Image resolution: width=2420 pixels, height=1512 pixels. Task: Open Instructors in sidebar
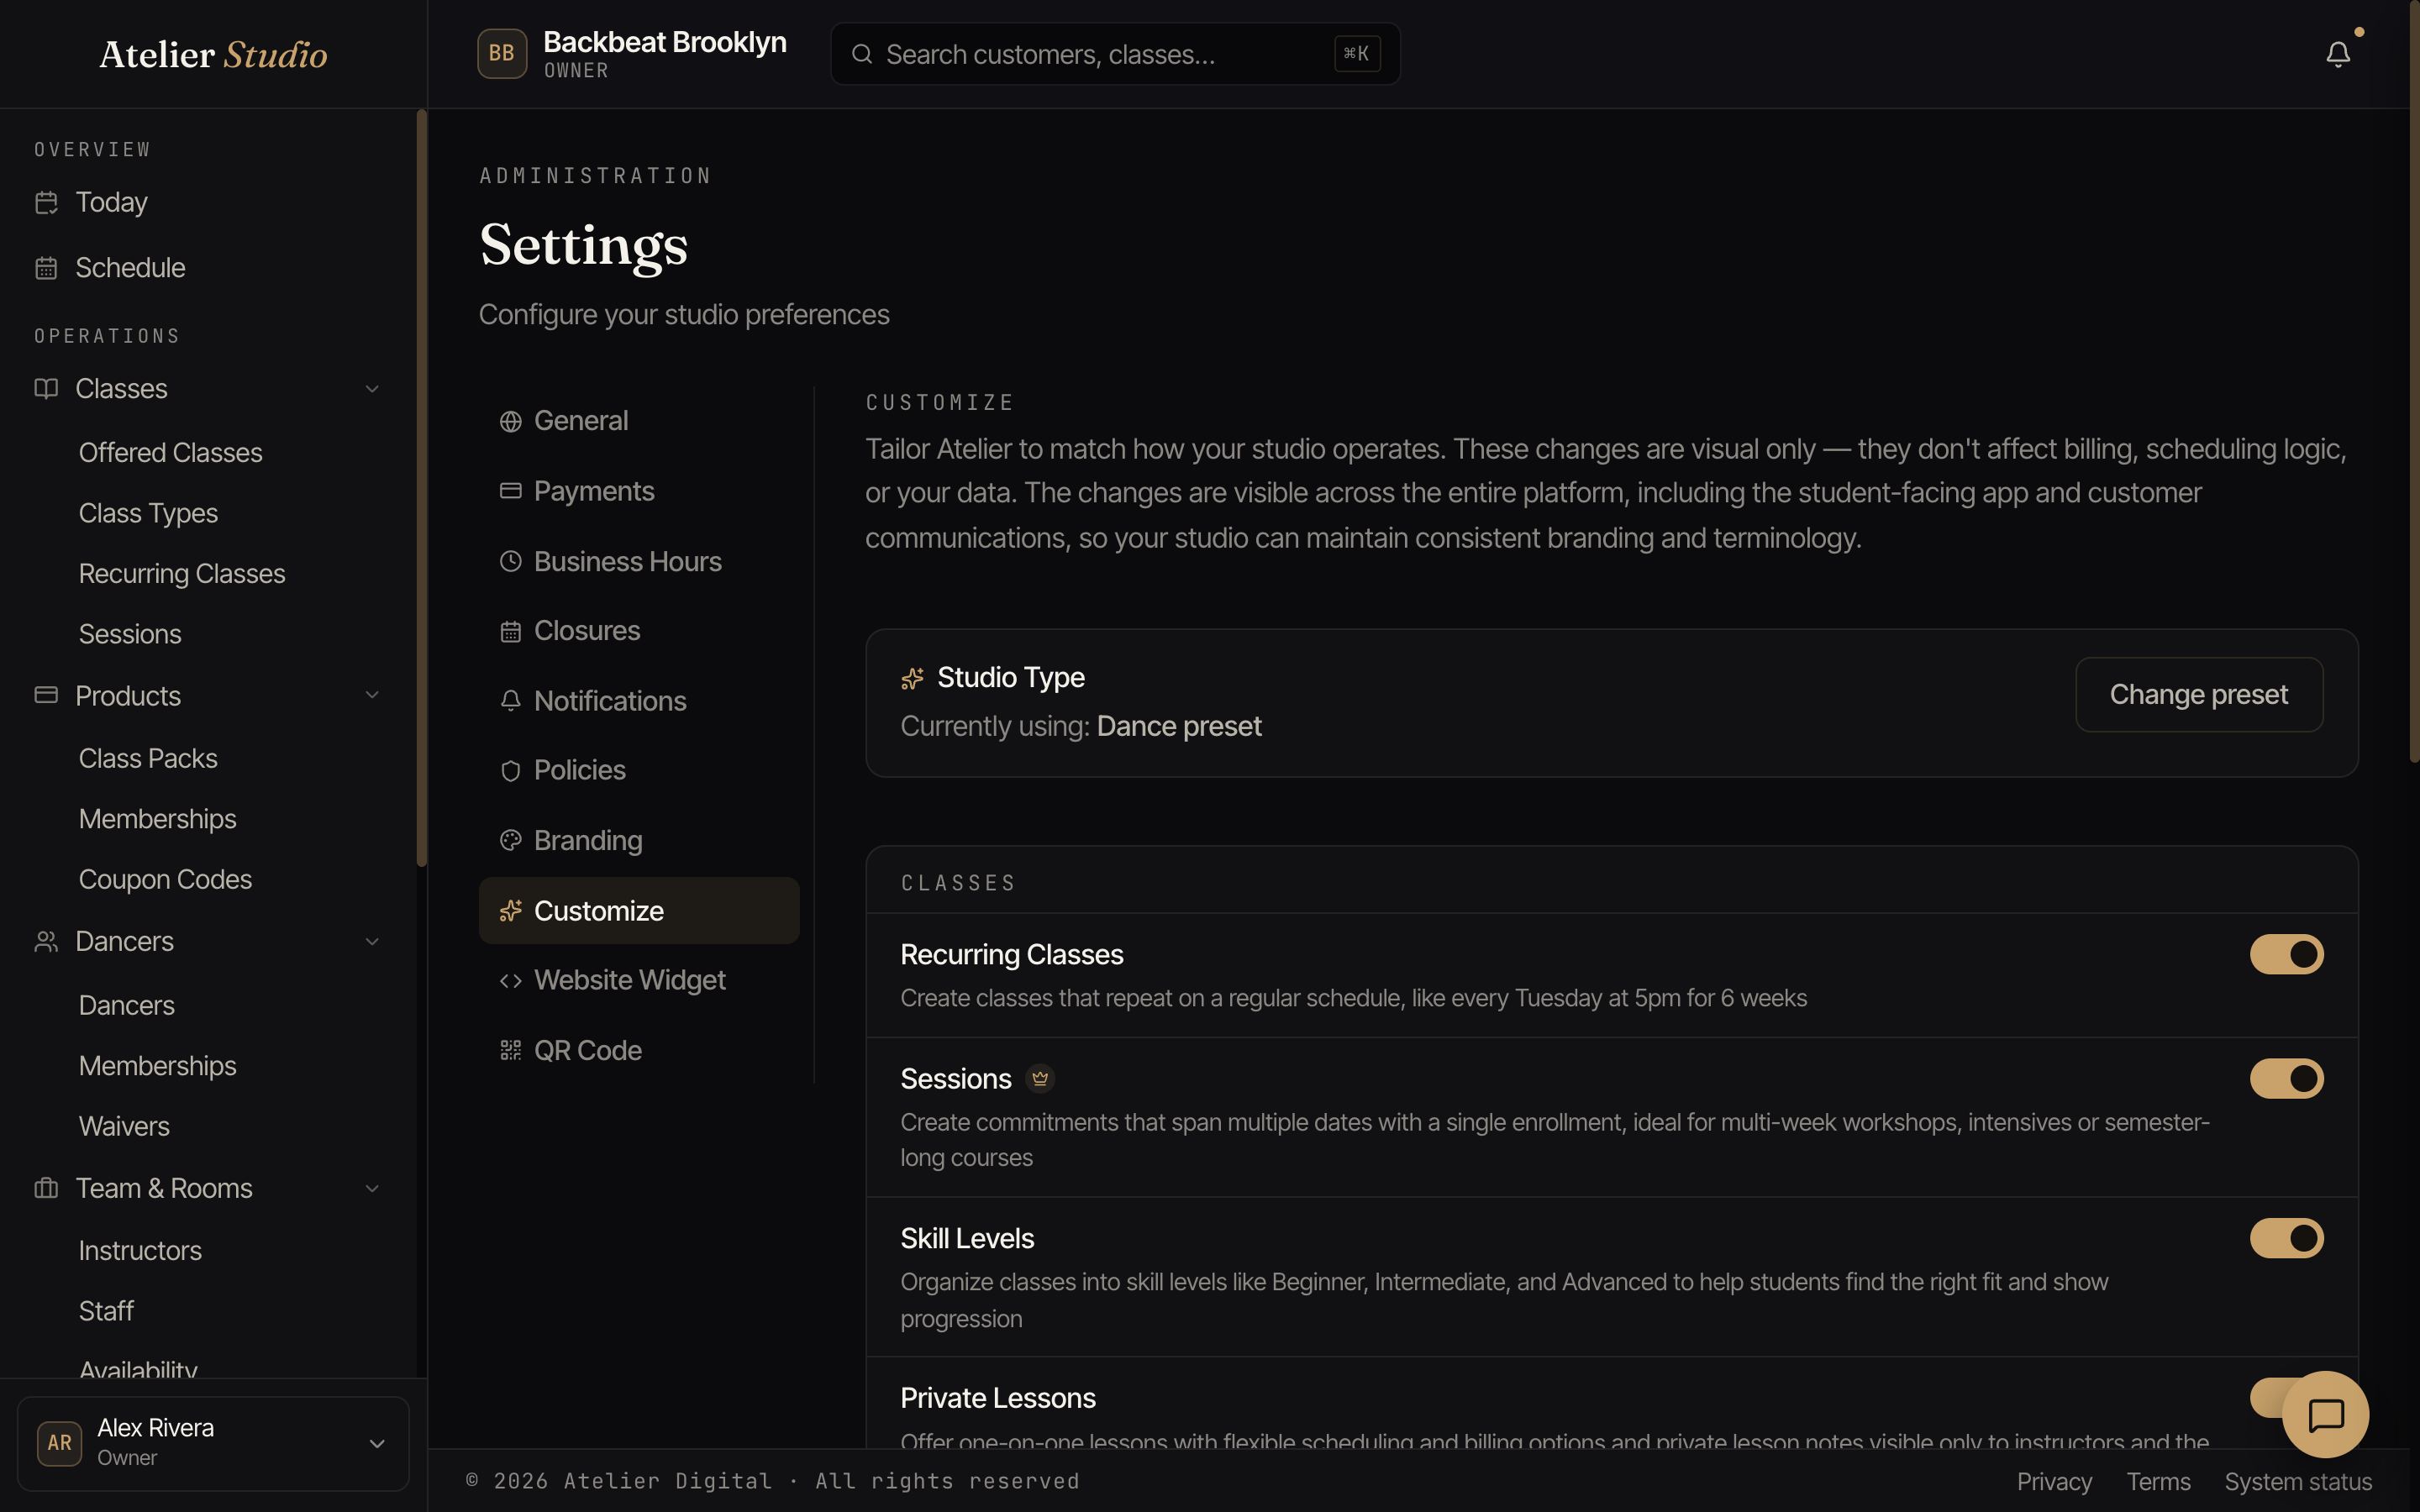[140, 1250]
